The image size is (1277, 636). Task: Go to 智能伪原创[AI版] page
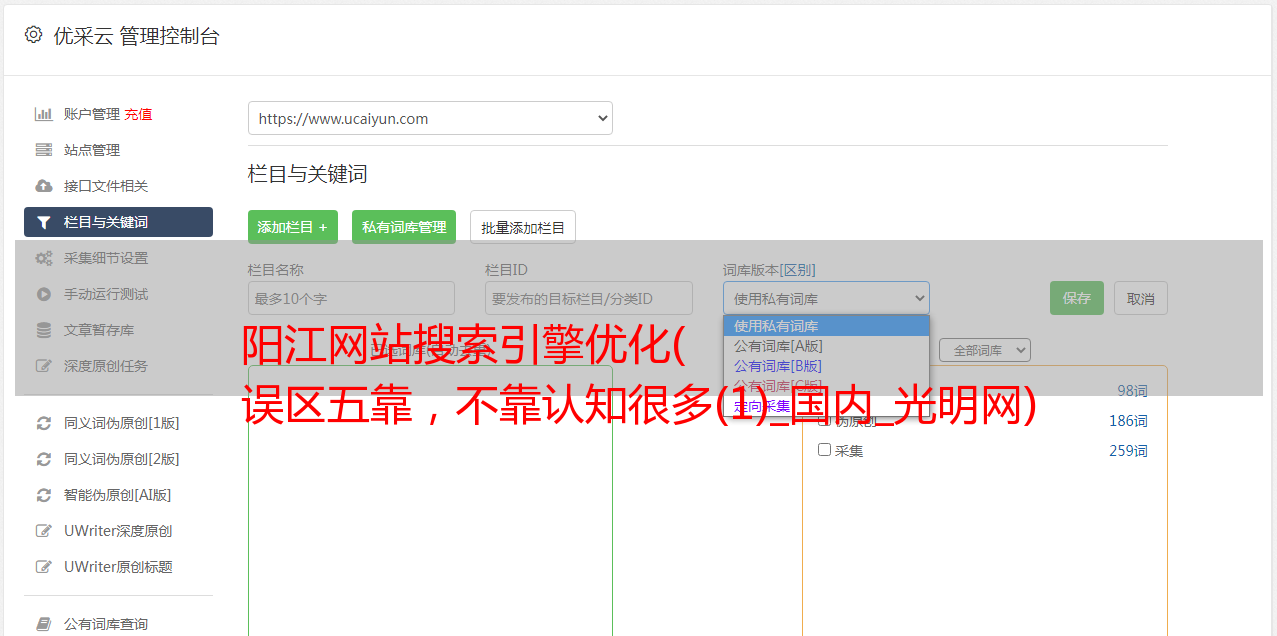tap(117, 495)
